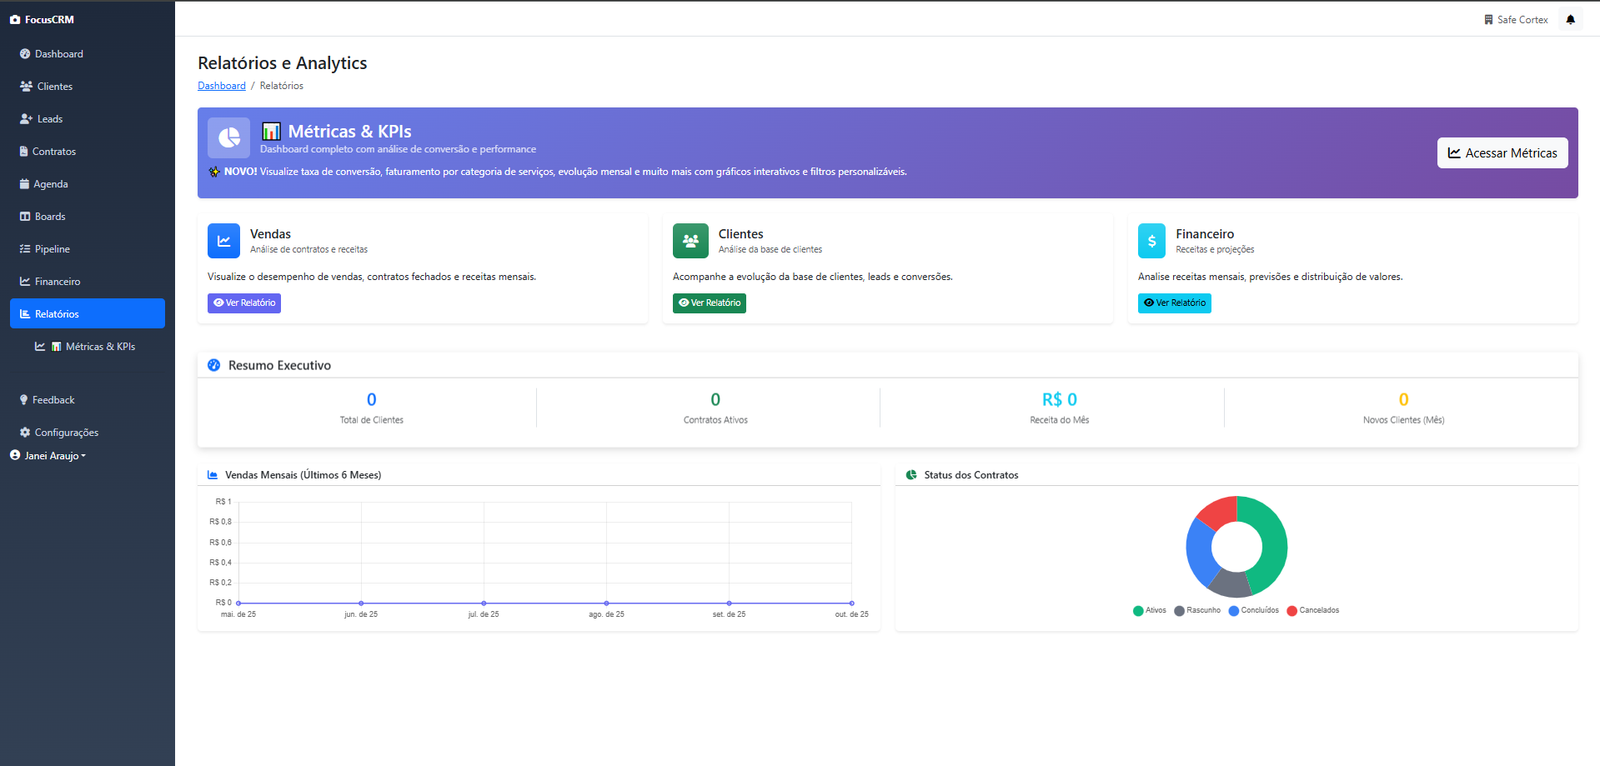Toggle the Concluídos legend item
Viewport: 1600px width, 766px height.
pos(1253,610)
